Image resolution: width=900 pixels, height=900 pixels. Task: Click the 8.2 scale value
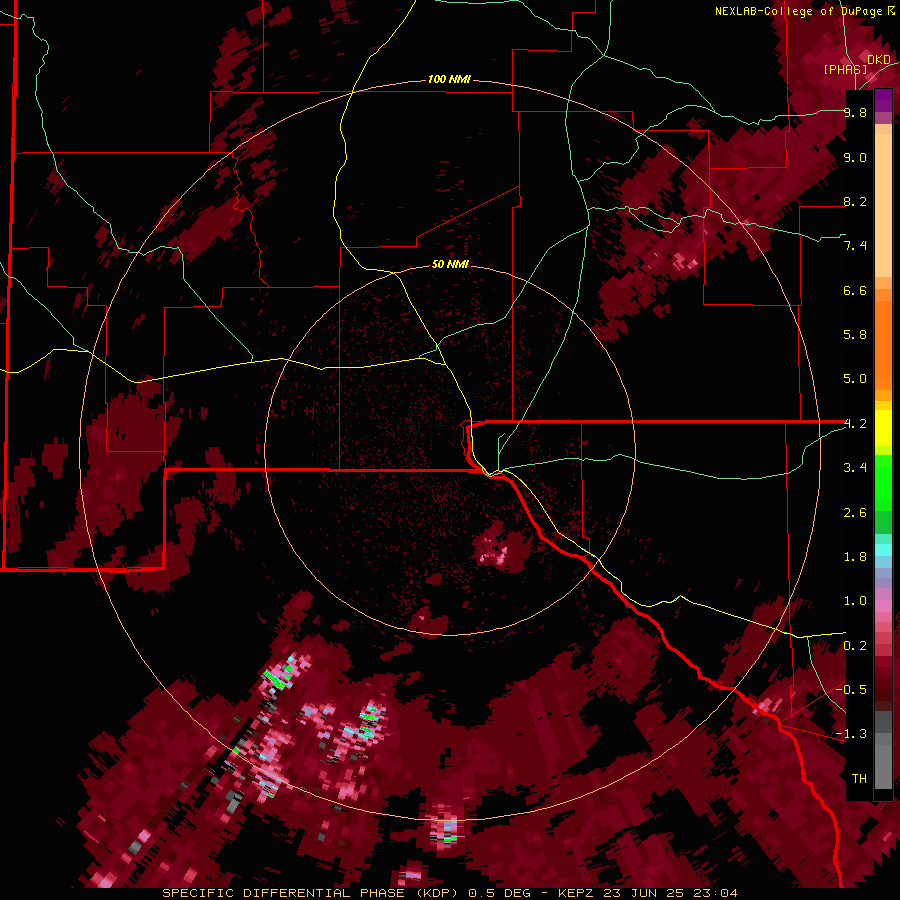(855, 201)
